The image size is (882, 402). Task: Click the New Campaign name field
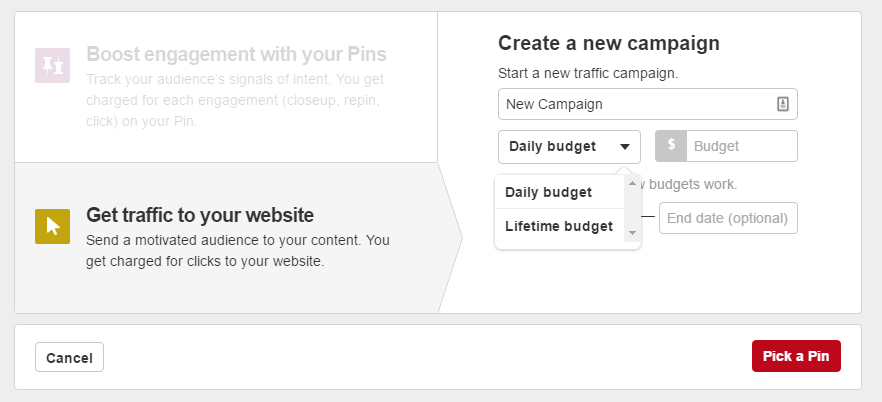(635, 104)
